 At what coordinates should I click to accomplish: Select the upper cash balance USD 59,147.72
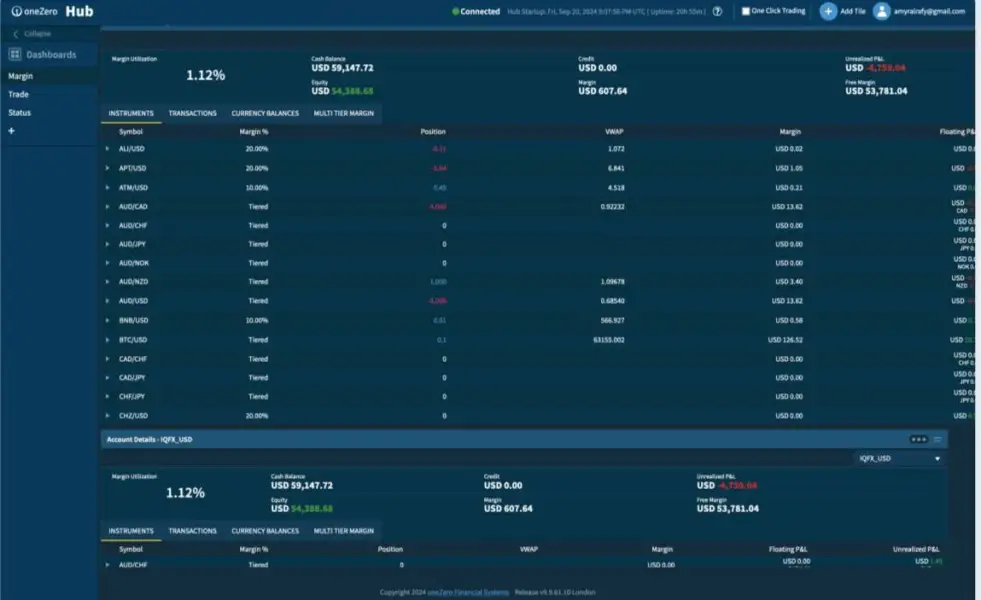(x=342, y=68)
